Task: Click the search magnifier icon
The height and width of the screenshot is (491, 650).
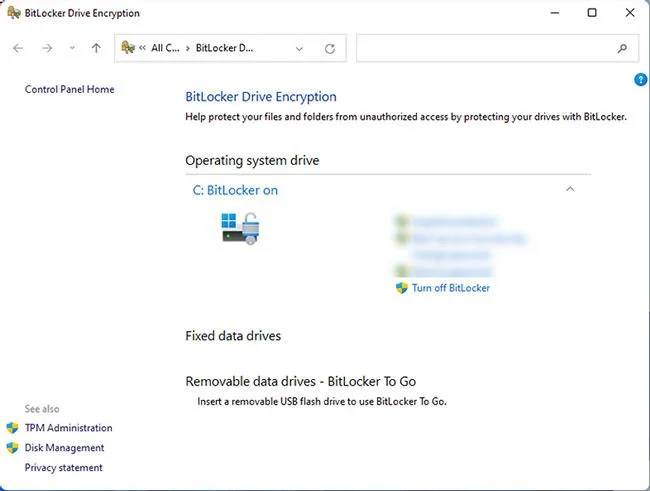Action: tap(622, 49)
